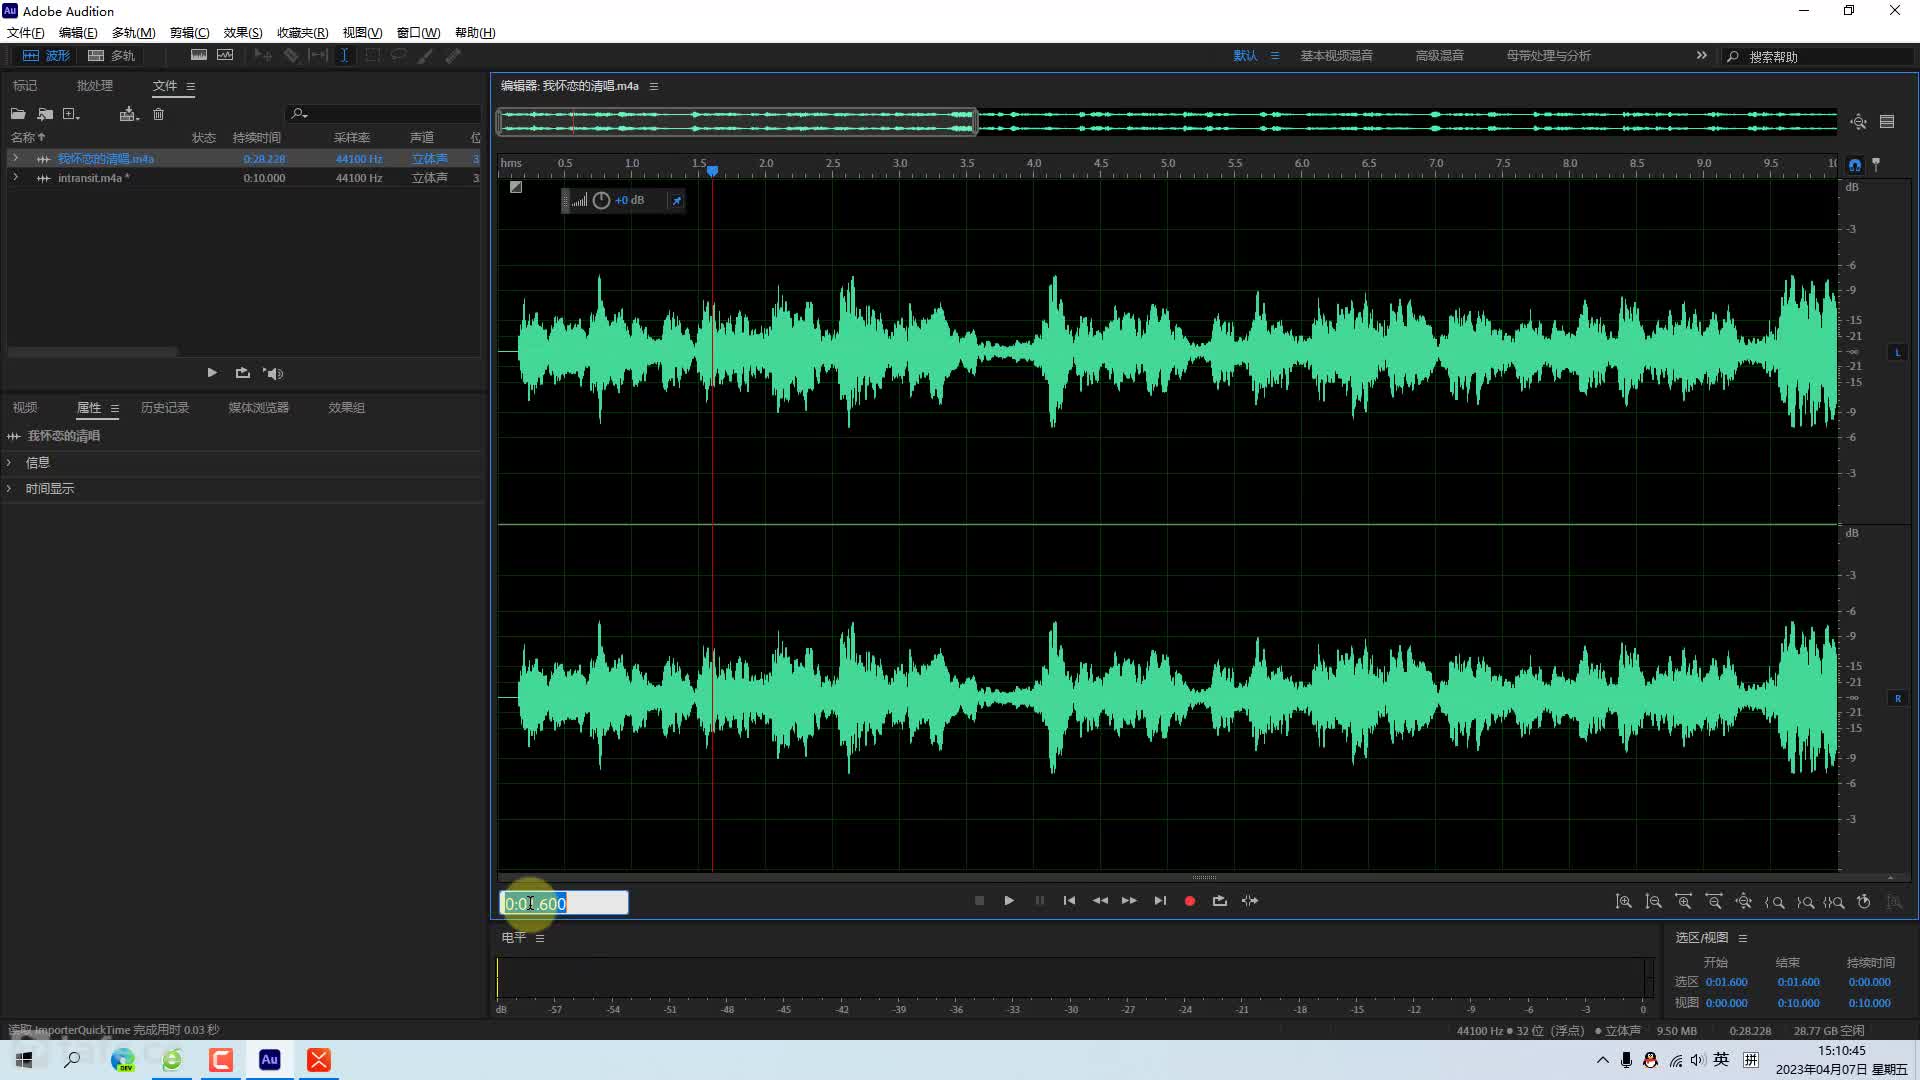The image size is (1920, 1080).
Task: Move playhead to previous marker
Action: click(1069, 901)
